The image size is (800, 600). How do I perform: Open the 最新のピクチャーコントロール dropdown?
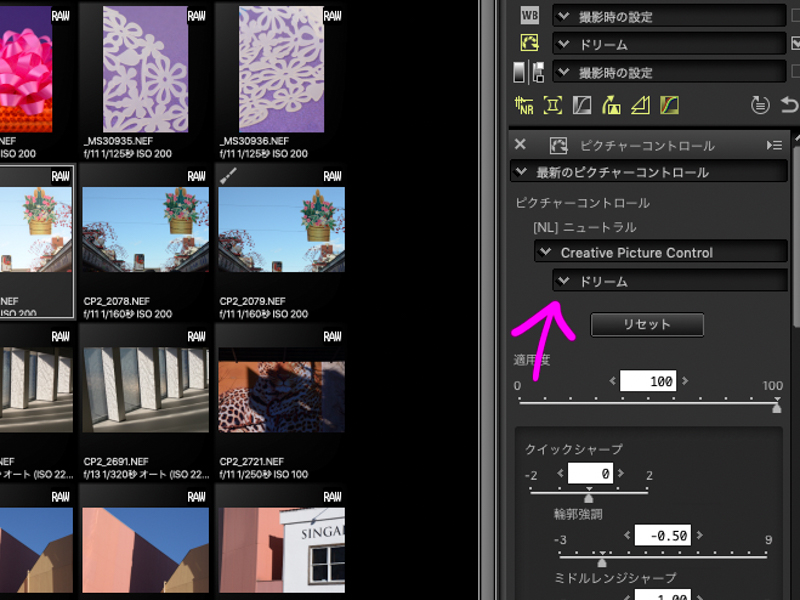(648, 172)
